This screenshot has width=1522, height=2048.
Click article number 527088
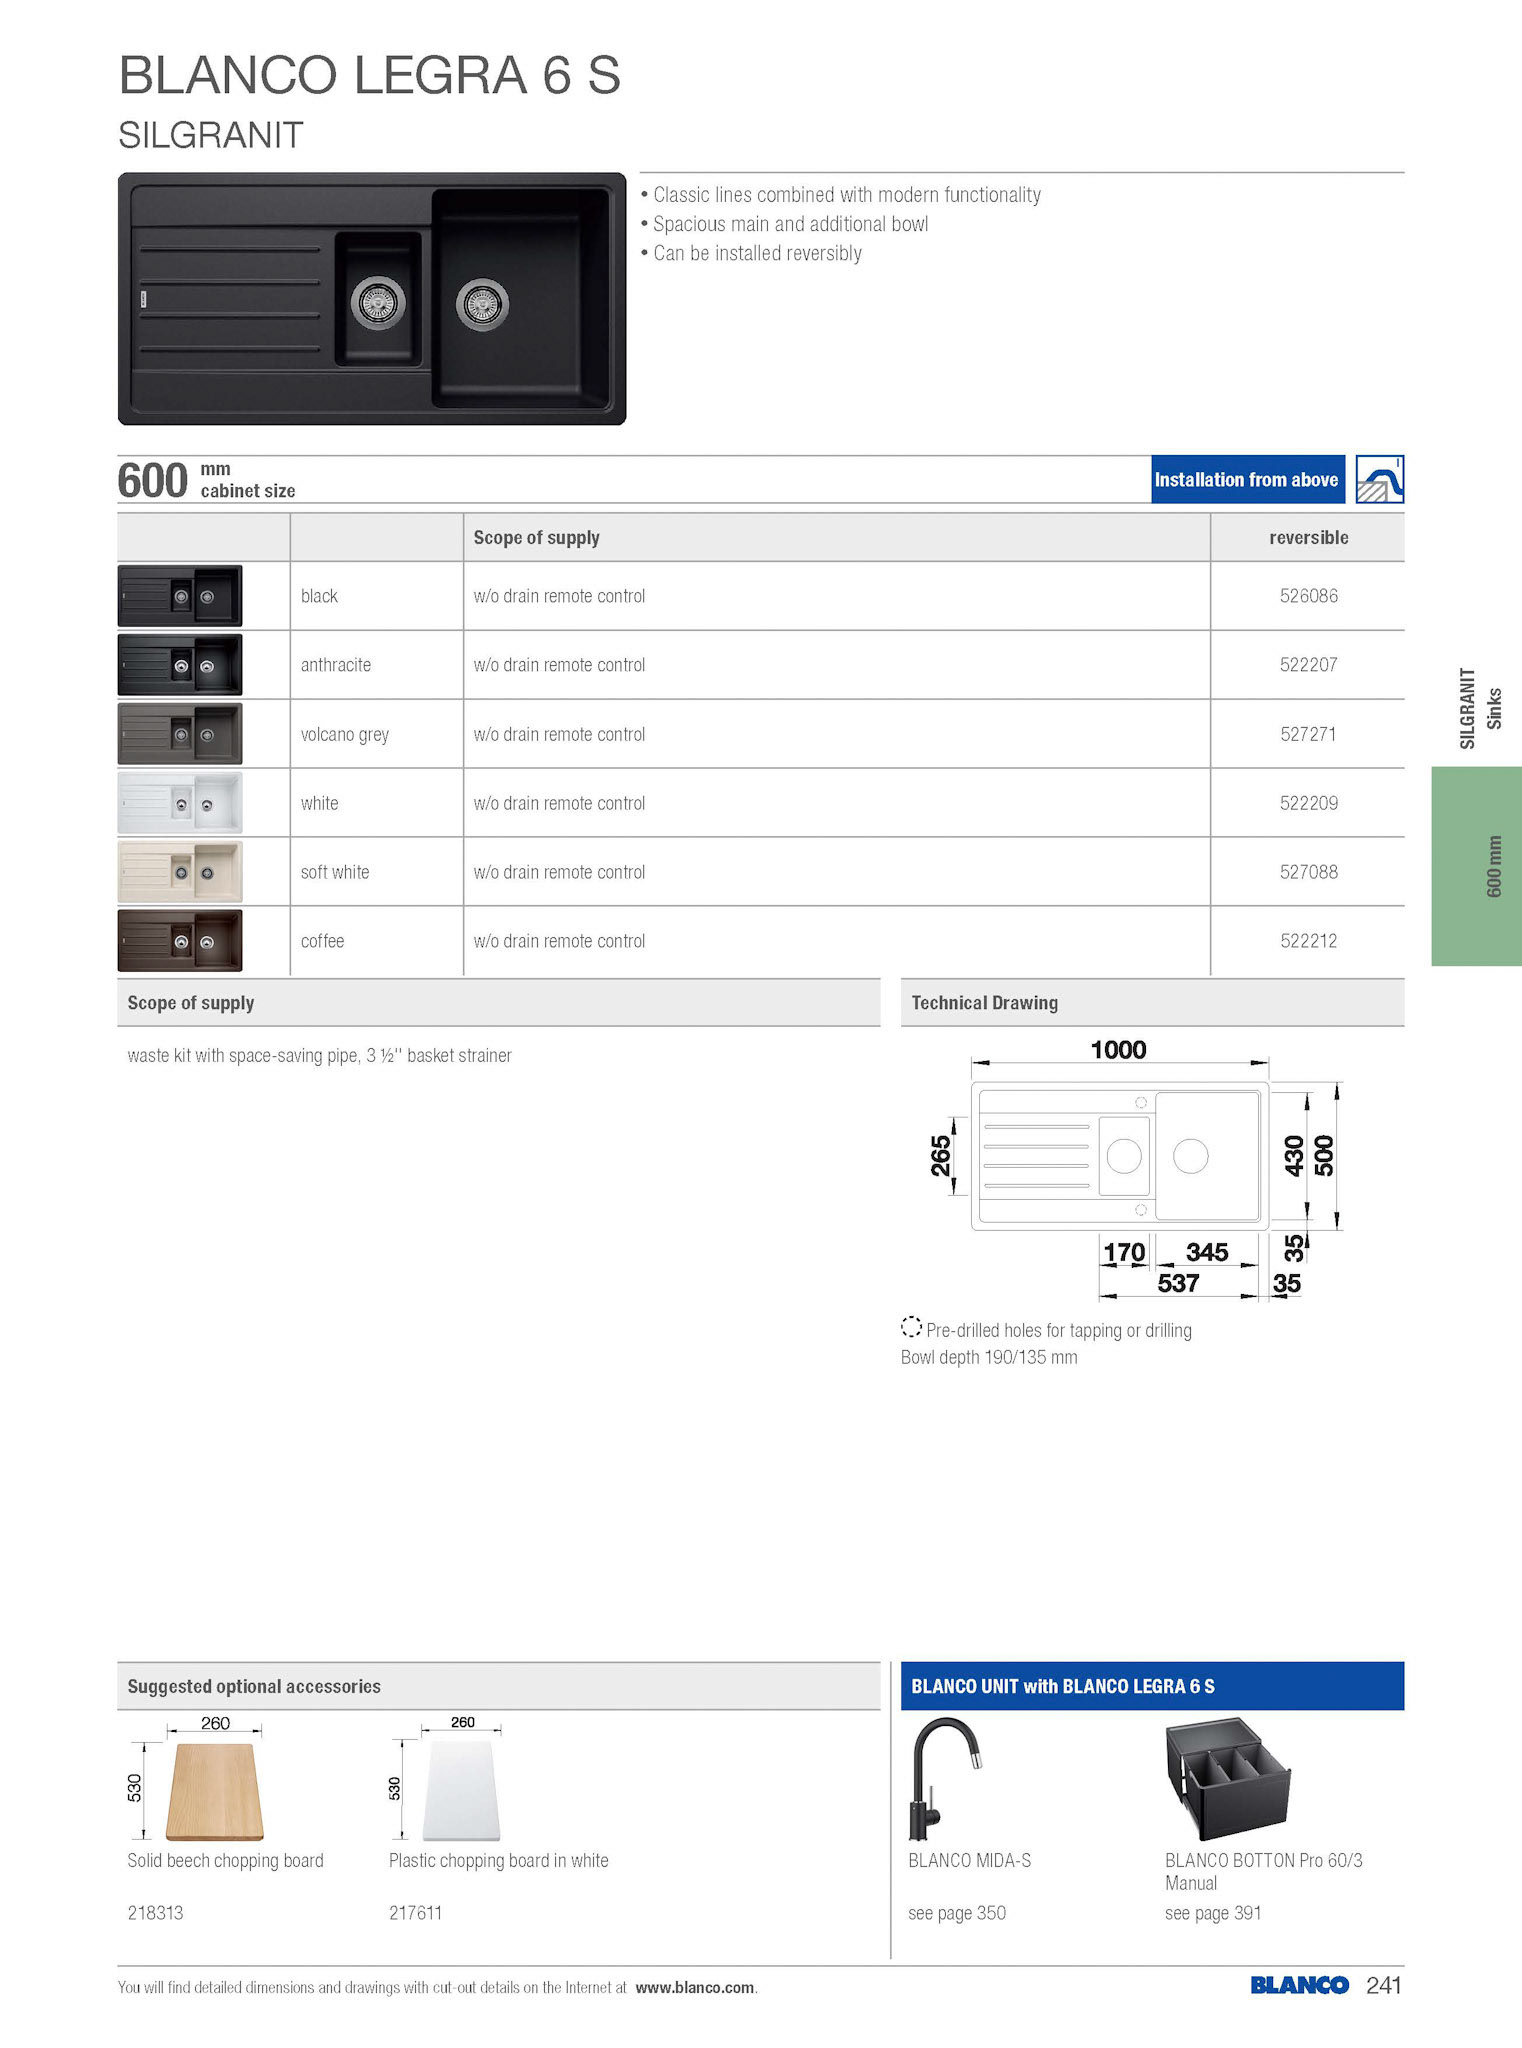(x=1309, y=872)
